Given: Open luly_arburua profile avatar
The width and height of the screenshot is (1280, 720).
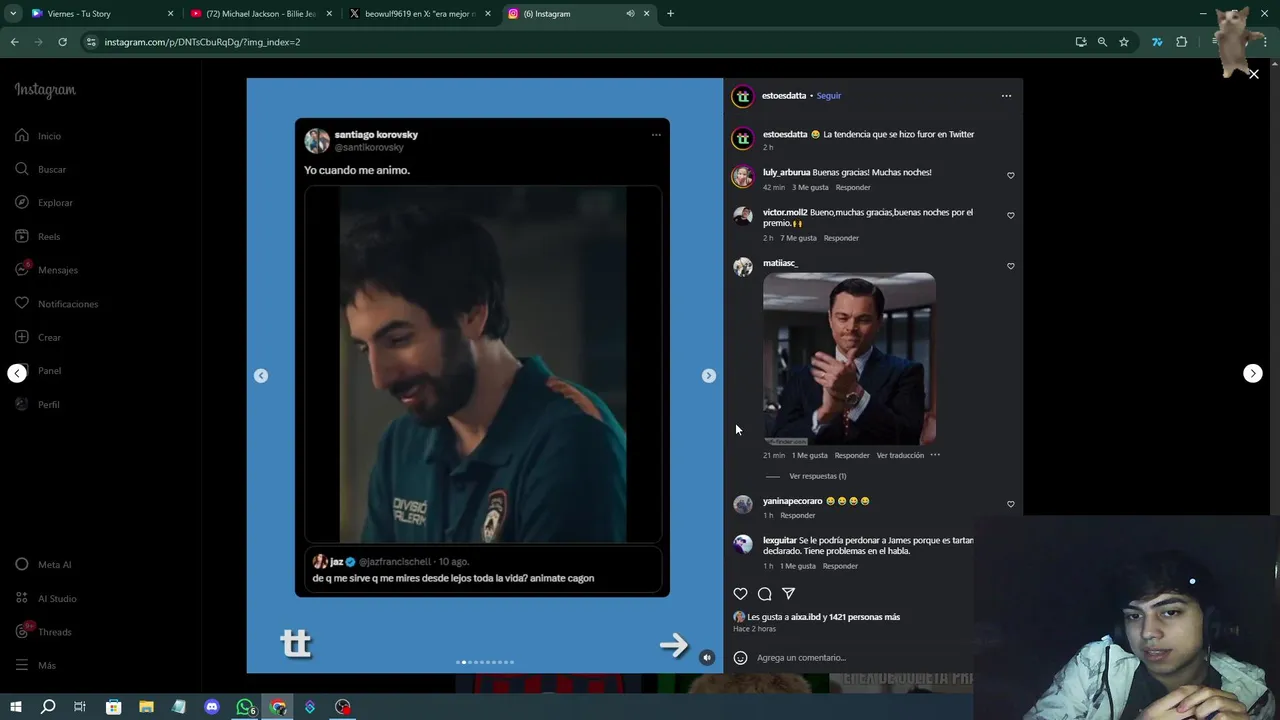Looking at the screenshot, I should [742, 177].
